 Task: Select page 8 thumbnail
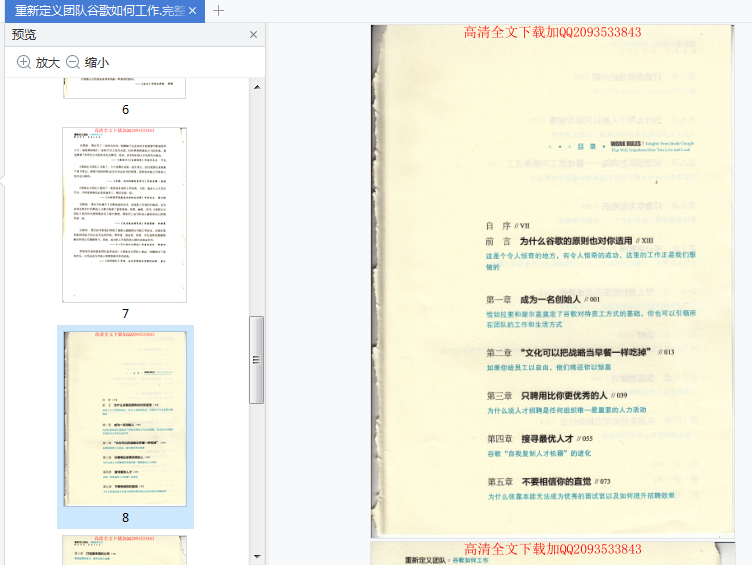pyautogui.click(x=125, y=419)
